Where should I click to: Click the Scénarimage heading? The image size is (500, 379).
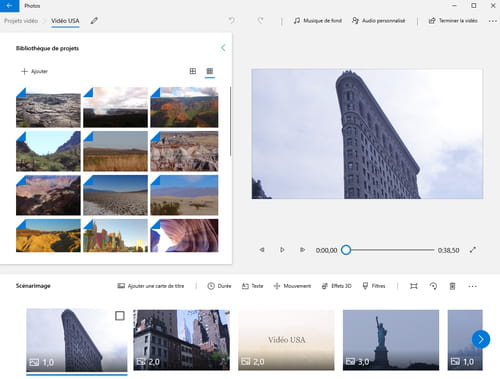33,286
